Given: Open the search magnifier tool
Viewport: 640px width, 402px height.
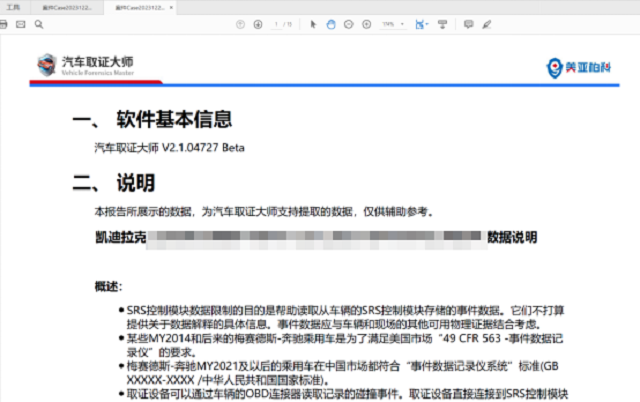Looking at the screenshot, I should (x=39, y=24).
